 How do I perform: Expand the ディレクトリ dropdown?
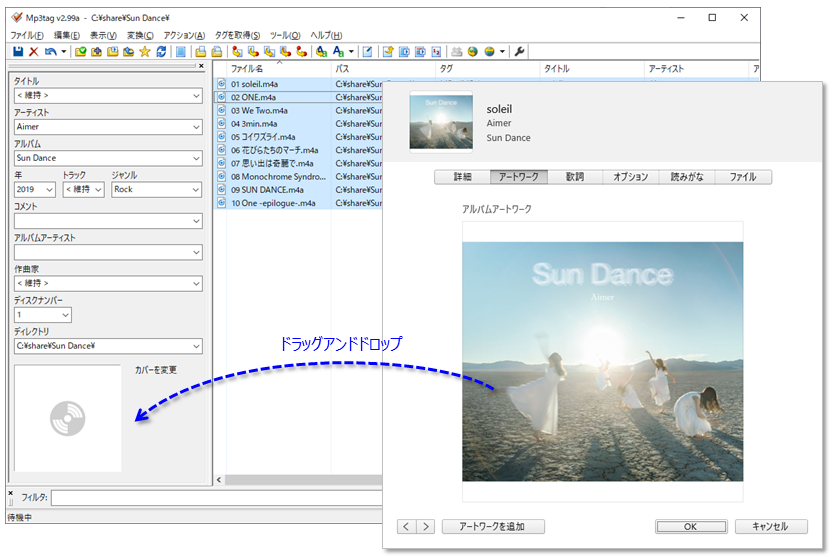[x=196, y=347]
